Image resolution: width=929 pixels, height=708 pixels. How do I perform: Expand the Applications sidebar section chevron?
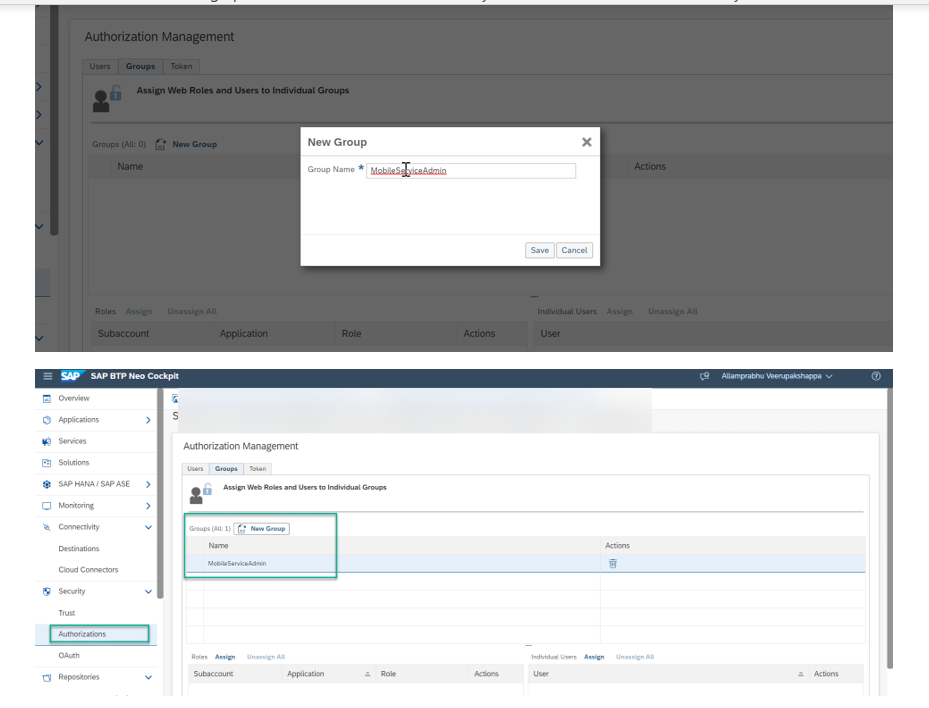[x=148, y=420]
